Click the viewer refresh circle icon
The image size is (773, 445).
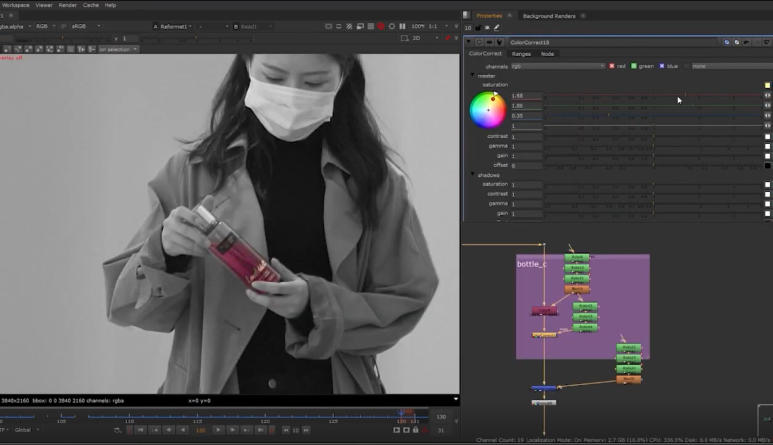click(392, 26)
